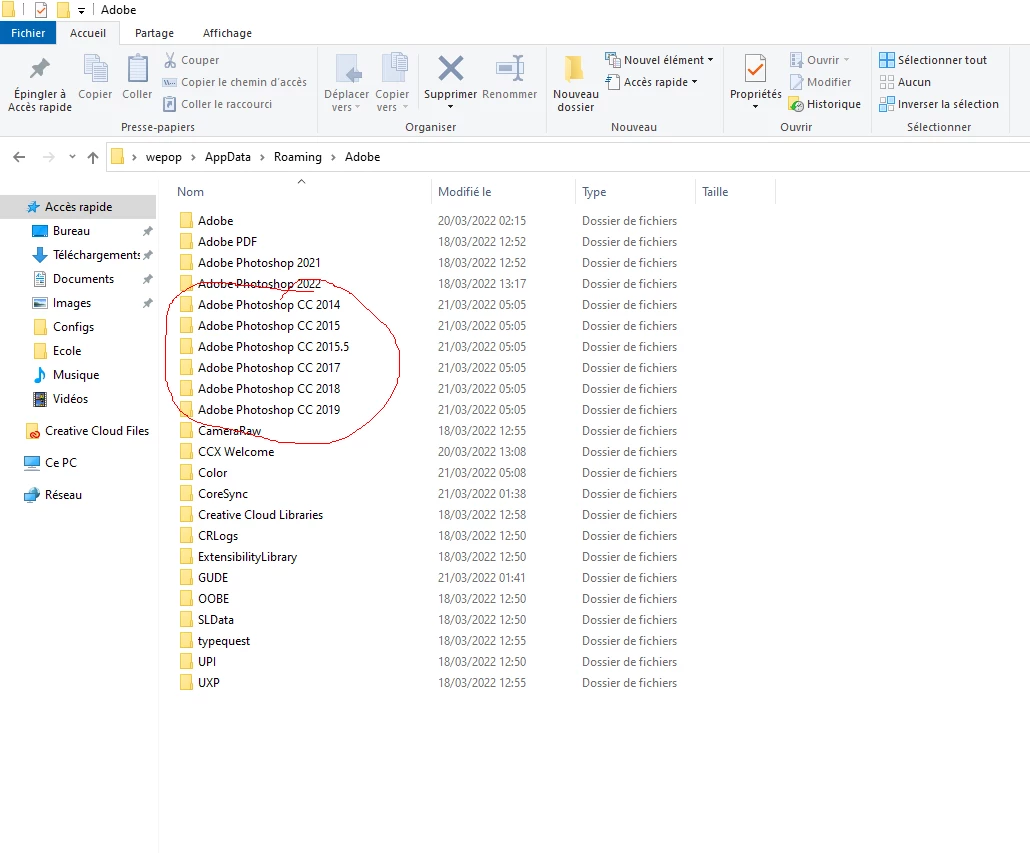Image resolution: width=1030 pixels, height=853 pixels.
Task: Switch to the Affichage tab
Action: tap(227, 33)
